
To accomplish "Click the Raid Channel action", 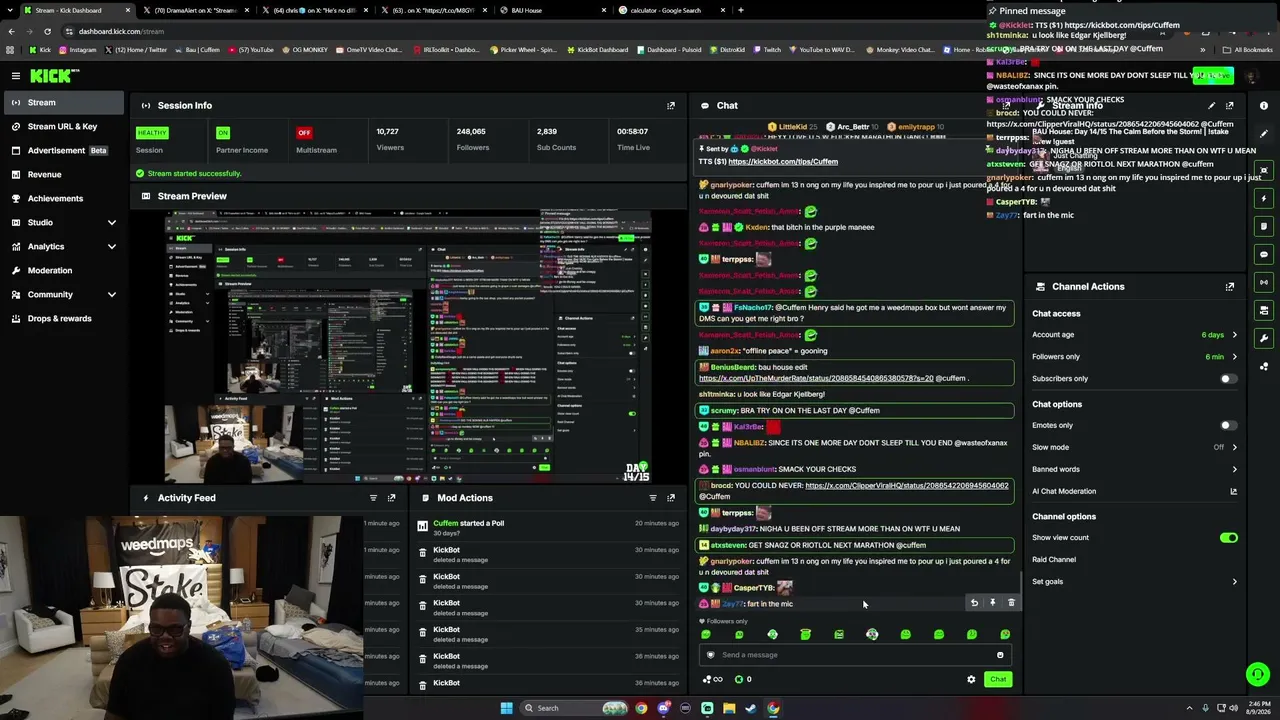I will pos(1054,560).
